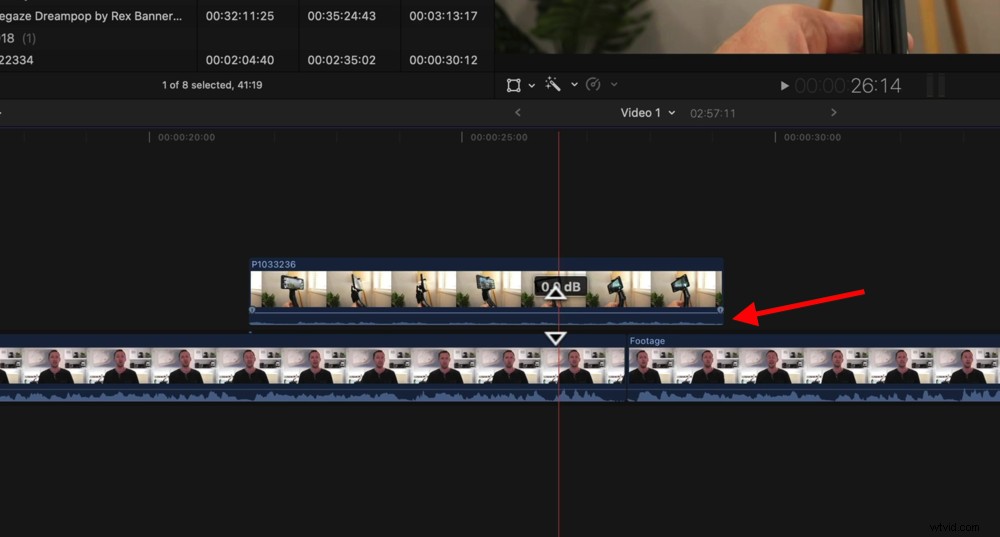The image size is (1000, 537).
Task: Click the P1033236 clip name label
Action: (274, 264)
